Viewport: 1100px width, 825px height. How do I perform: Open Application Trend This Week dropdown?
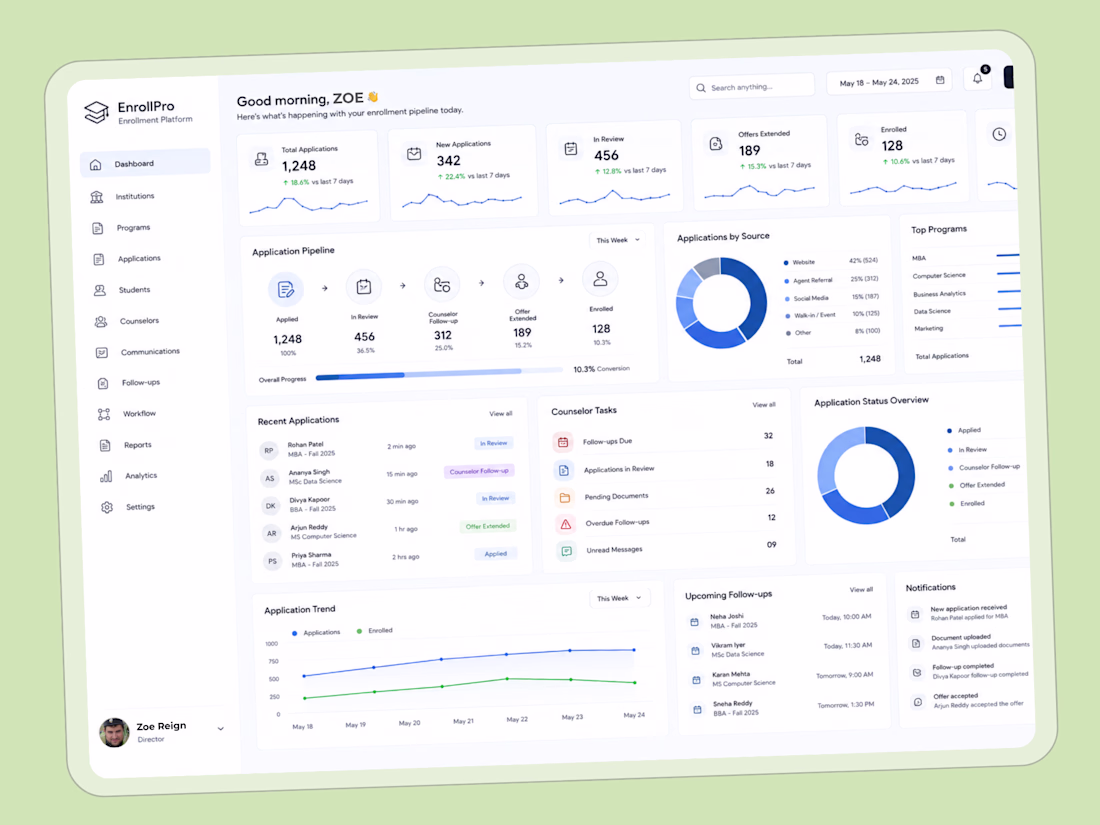pyautogui.click(x=619, y=598)
